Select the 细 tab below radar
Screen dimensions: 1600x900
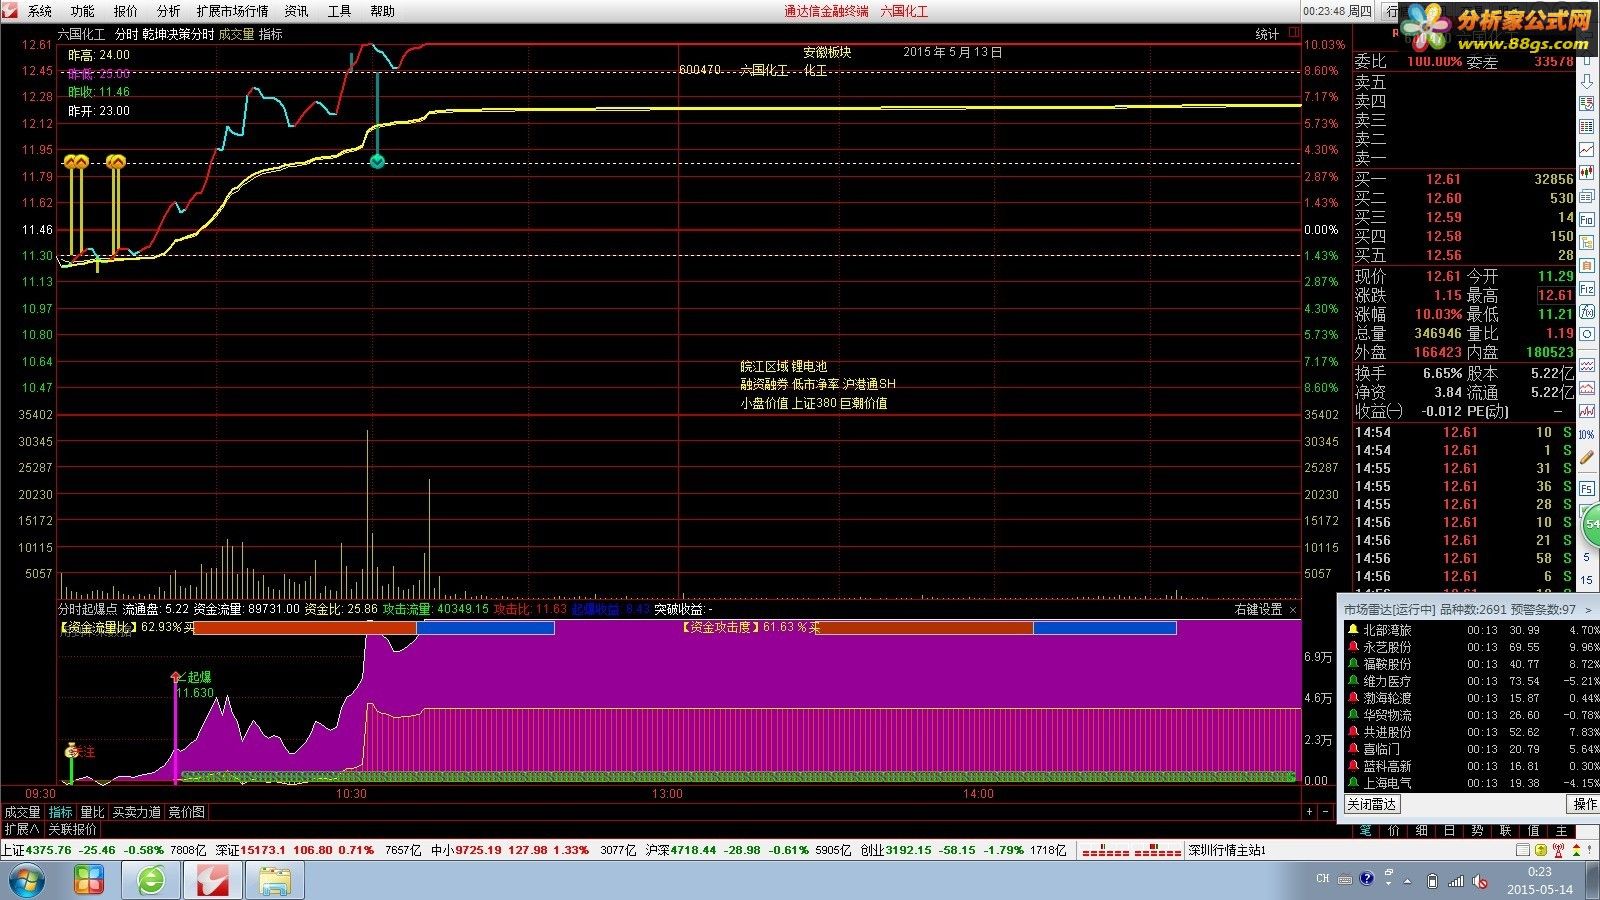(1421, 831)
